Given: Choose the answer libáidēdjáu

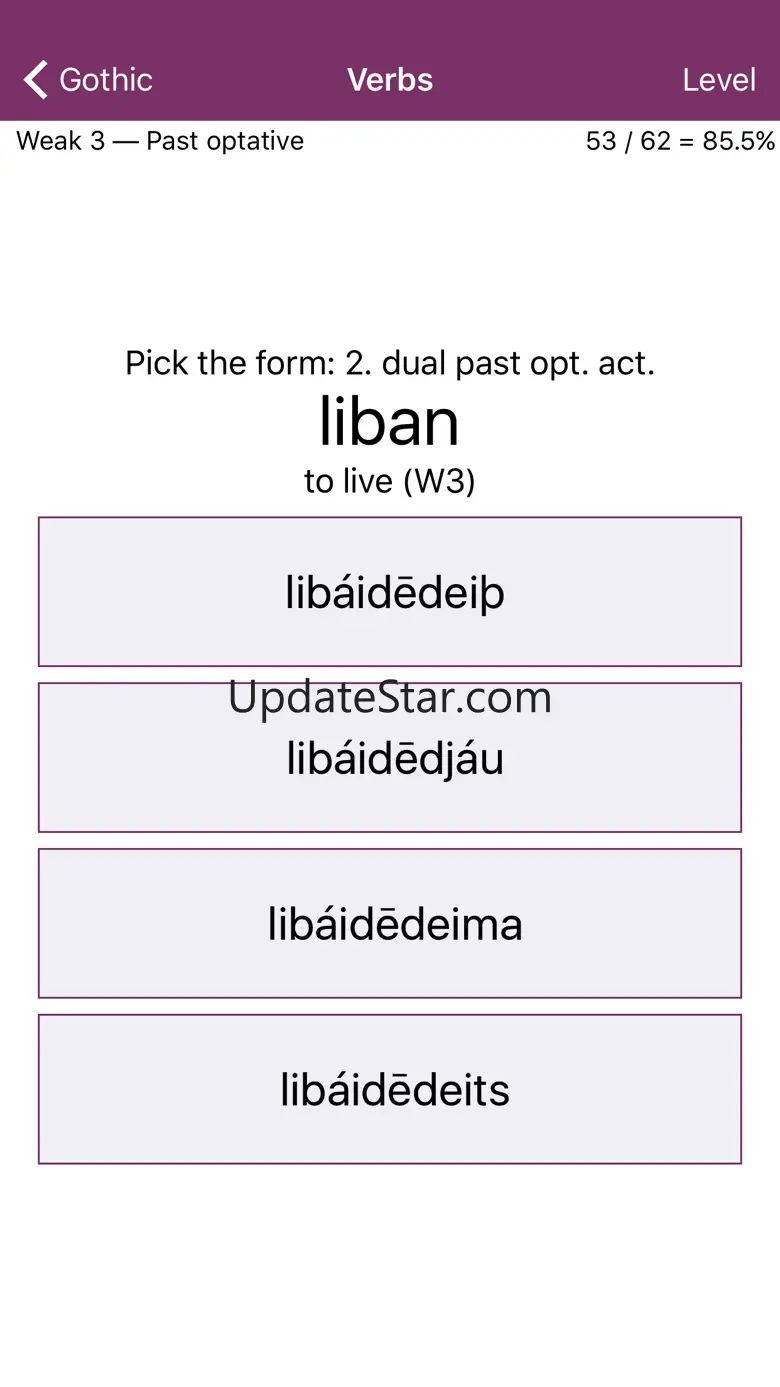Looking at the screenshot, I should (x=390, y=758).
